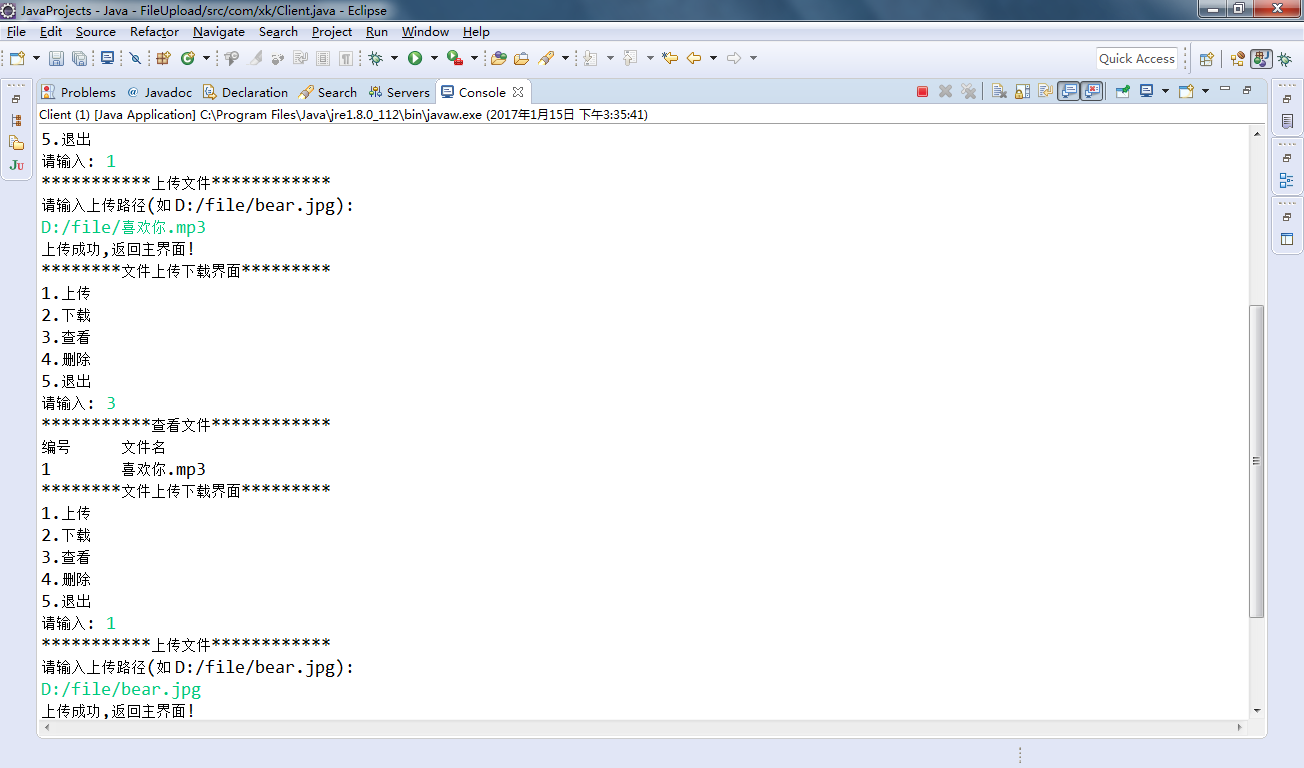Screen dimensions: 1304x768
Task: Open the Help menu
Action: [x=476, y=32]
